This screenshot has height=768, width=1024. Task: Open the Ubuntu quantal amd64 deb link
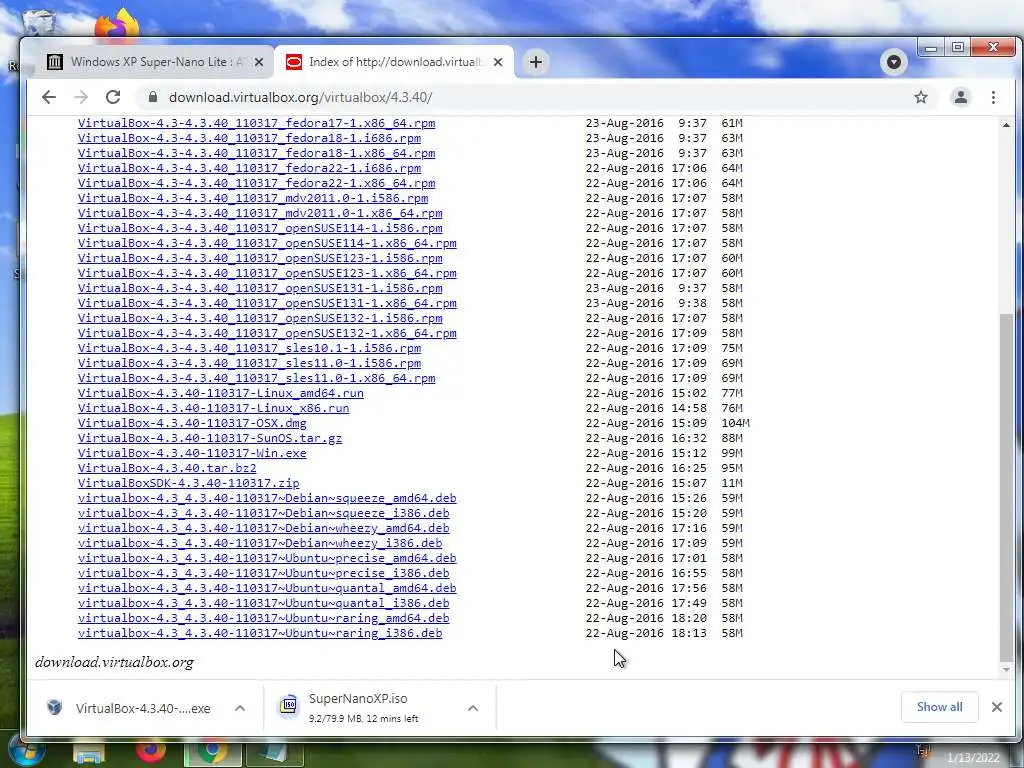click(267, 588)
